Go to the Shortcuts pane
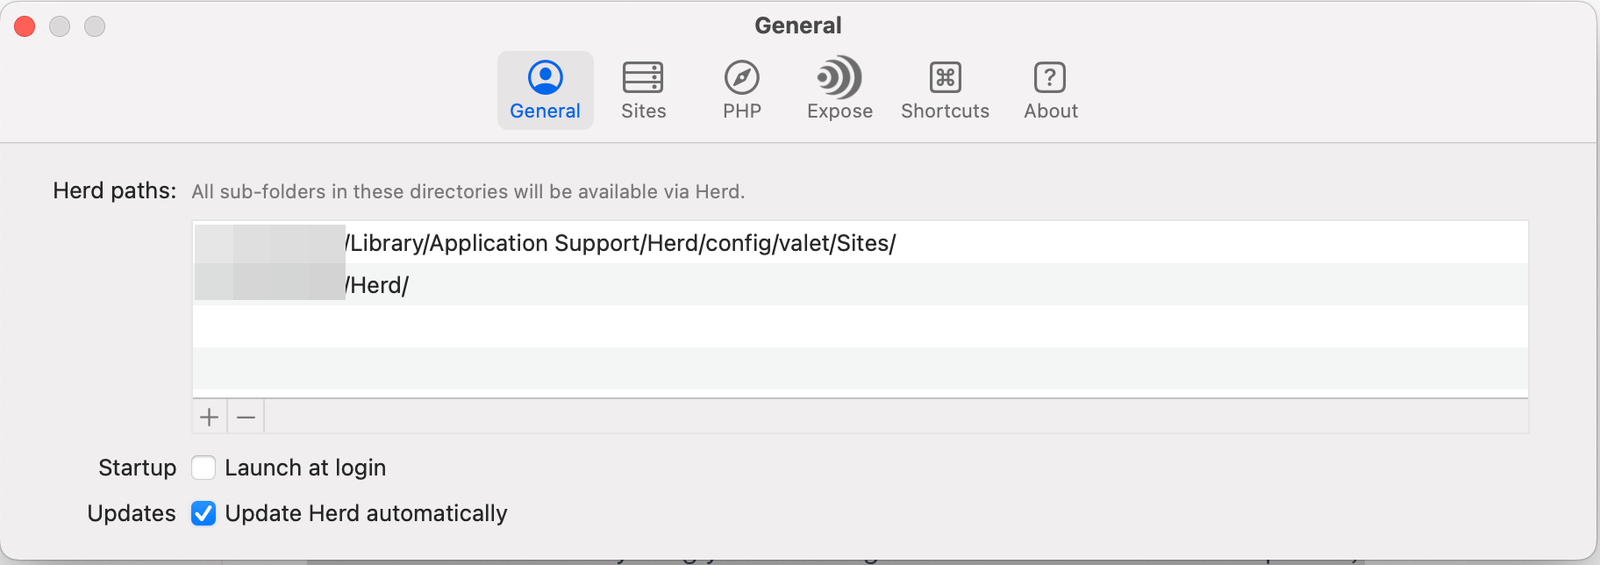Image resolution: width=1600 pixels, height=565 pixels. 945,90
